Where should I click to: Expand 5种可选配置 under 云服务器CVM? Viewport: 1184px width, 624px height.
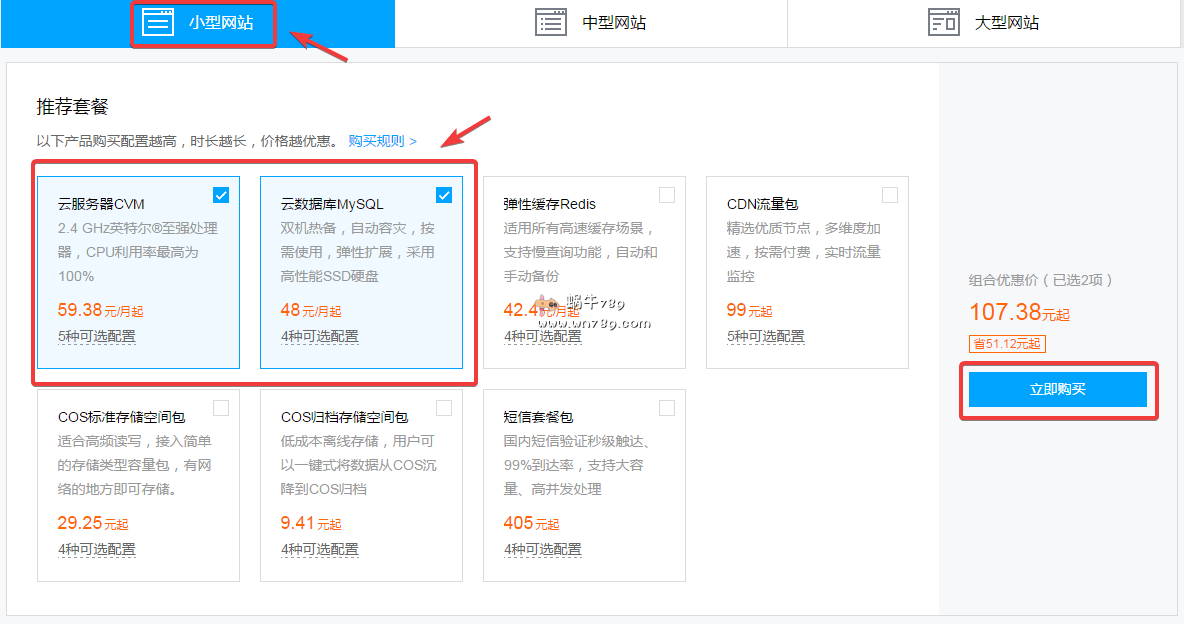(x=97, y=336)
